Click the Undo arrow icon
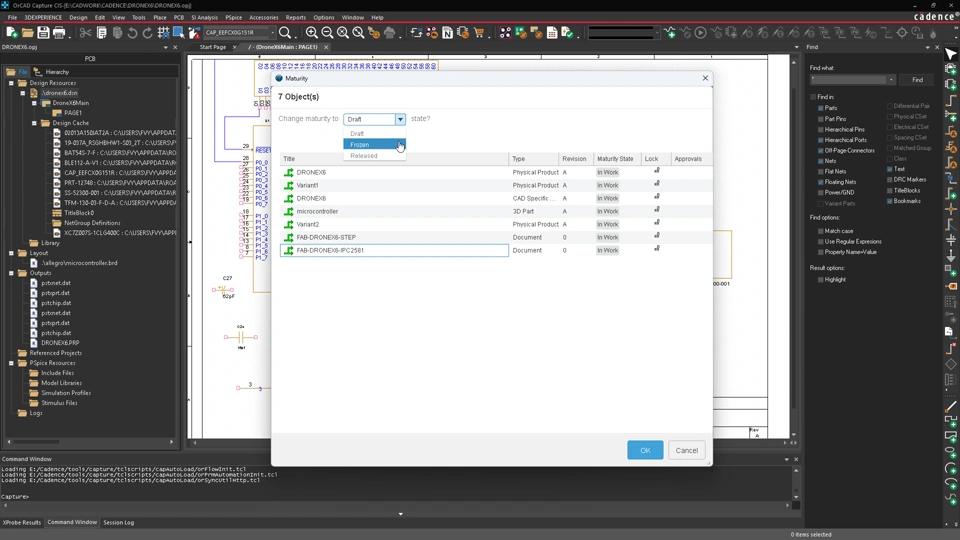Image resolution: width=960 pixels, height=540 pixels. [x=132, y=32]
